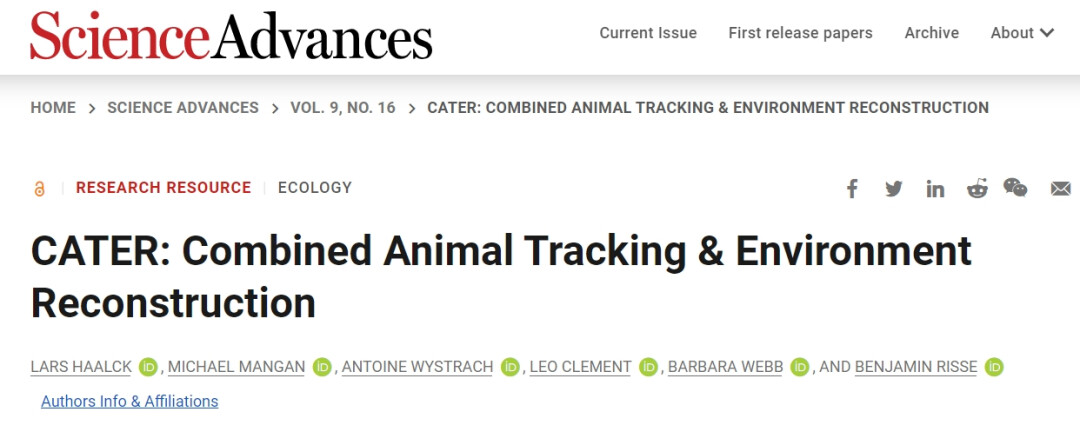Expand the About dropdown menu
1080x425 pixels.
click(1022, 33)
